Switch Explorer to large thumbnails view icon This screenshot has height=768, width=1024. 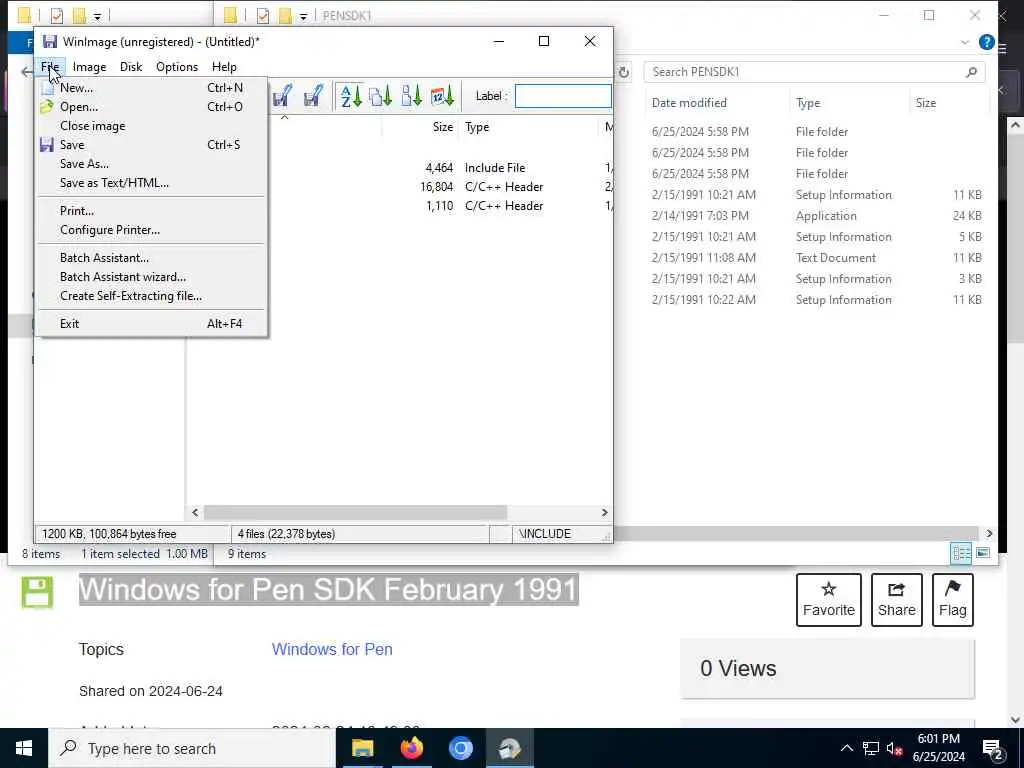point(983,553)
